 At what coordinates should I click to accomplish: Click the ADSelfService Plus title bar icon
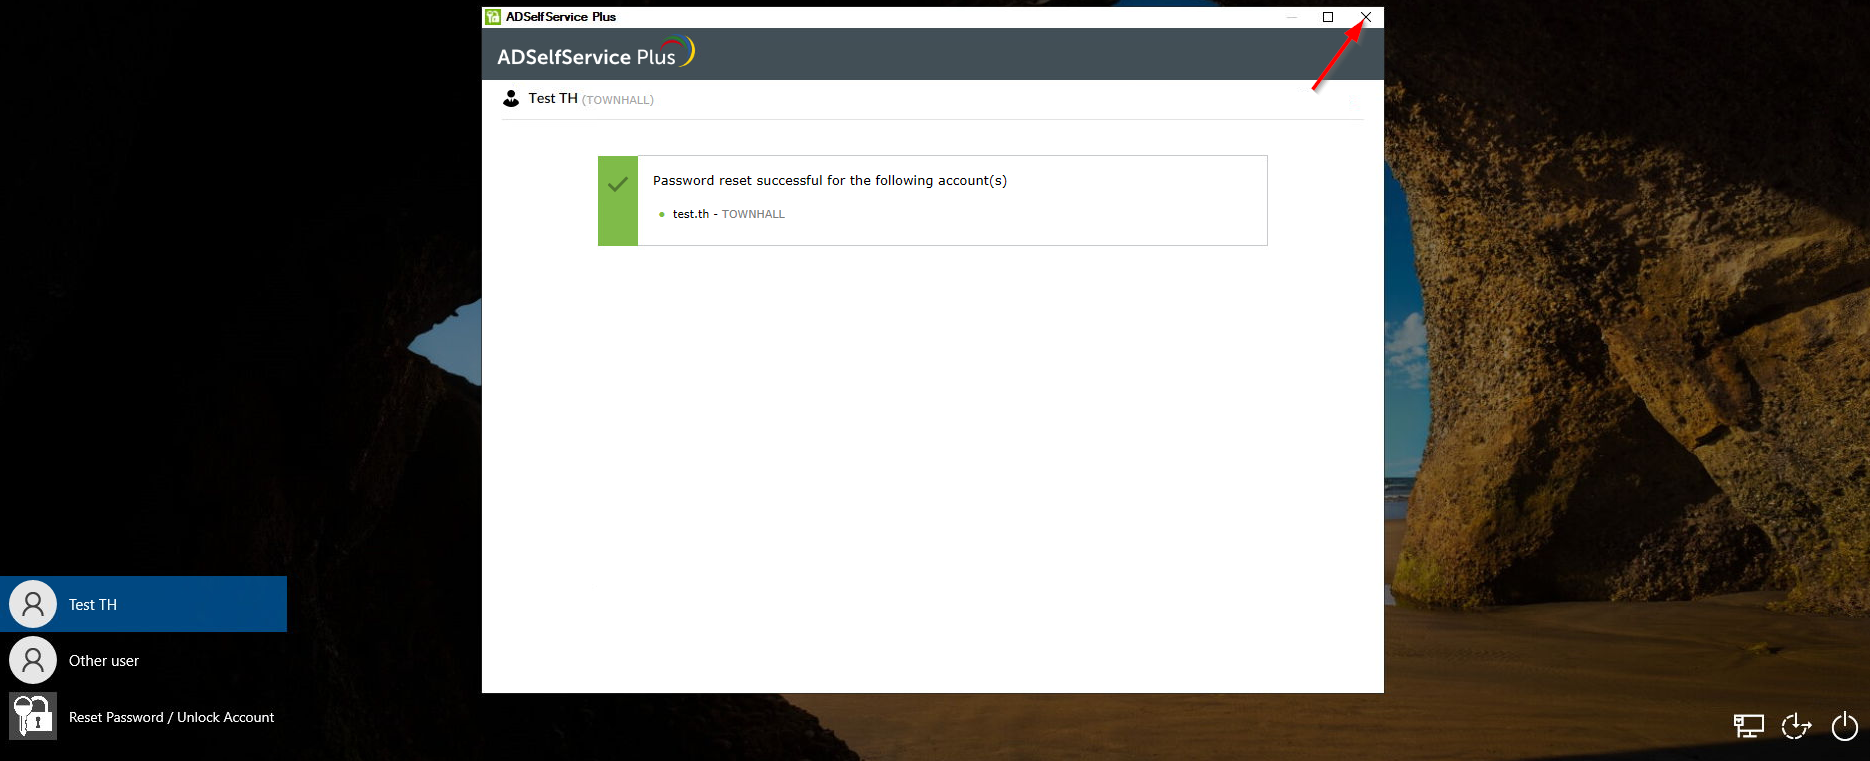pos(493,17)
